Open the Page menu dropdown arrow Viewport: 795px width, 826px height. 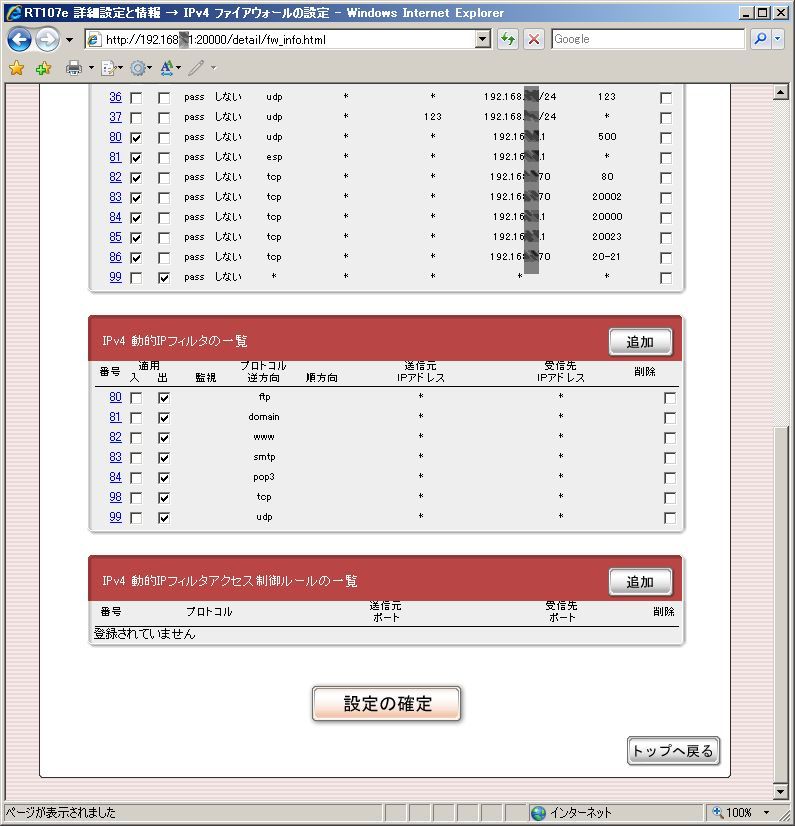(x=121, y=68)
